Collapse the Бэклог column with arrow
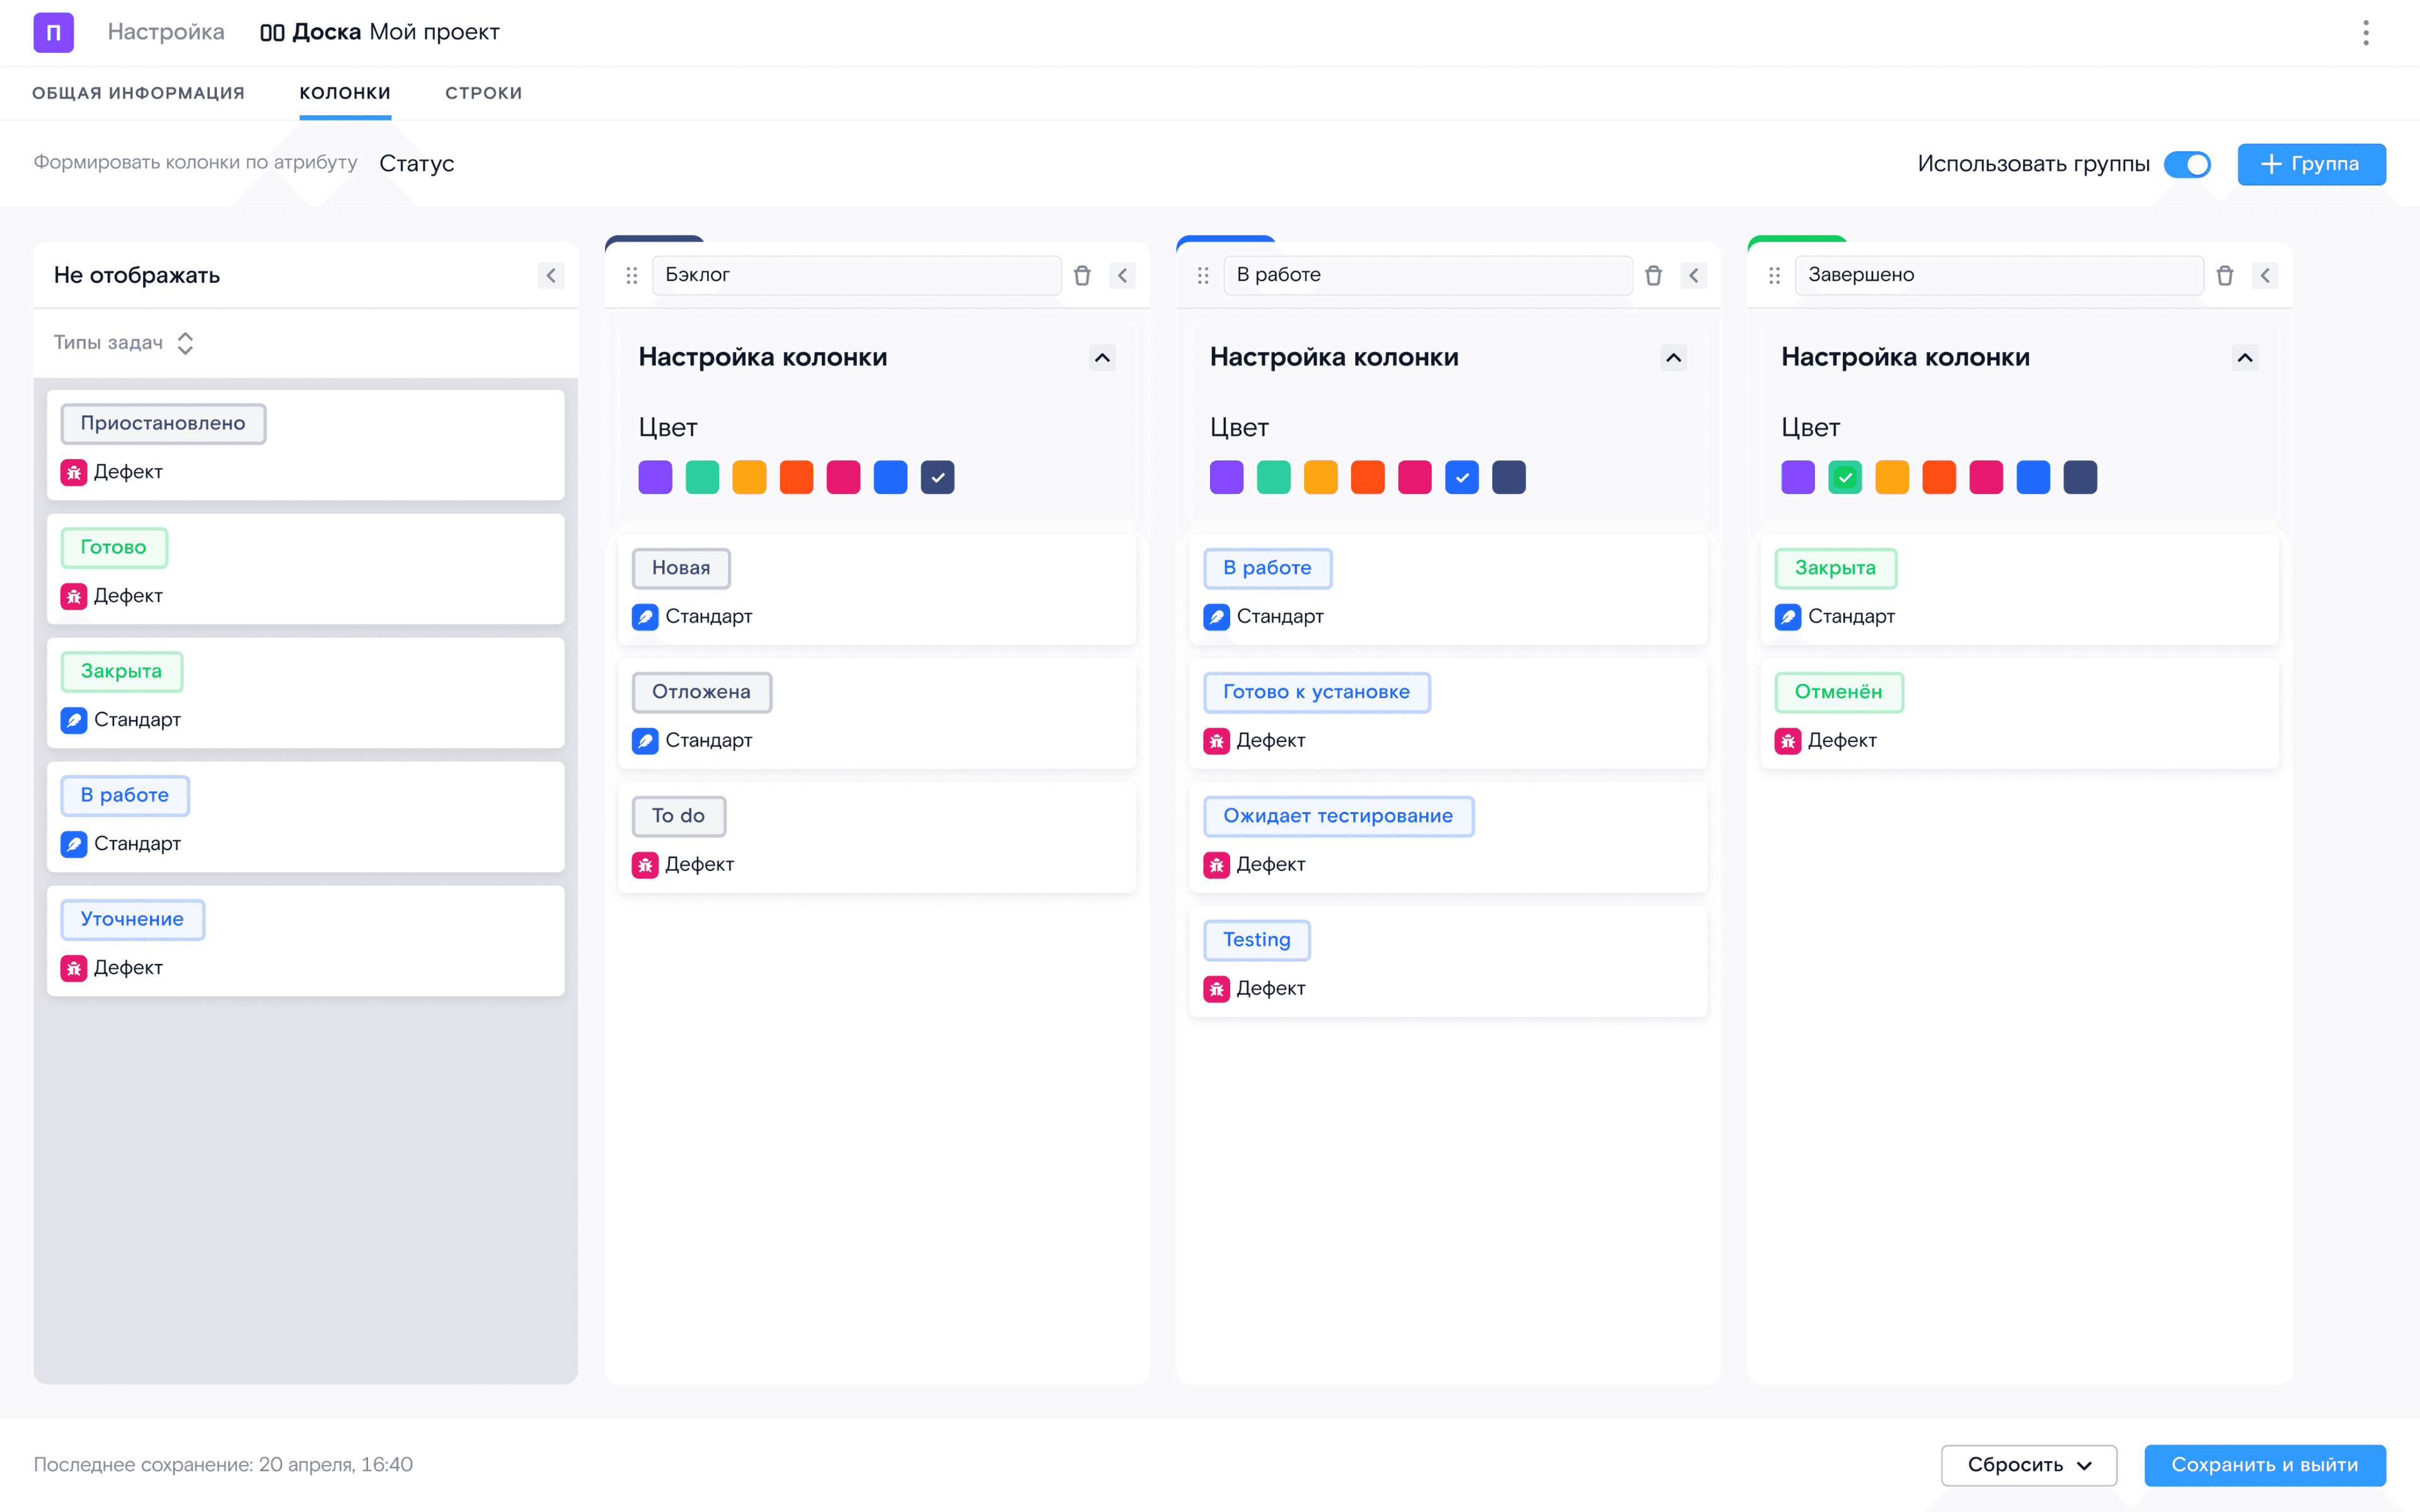 point(1122,275)
